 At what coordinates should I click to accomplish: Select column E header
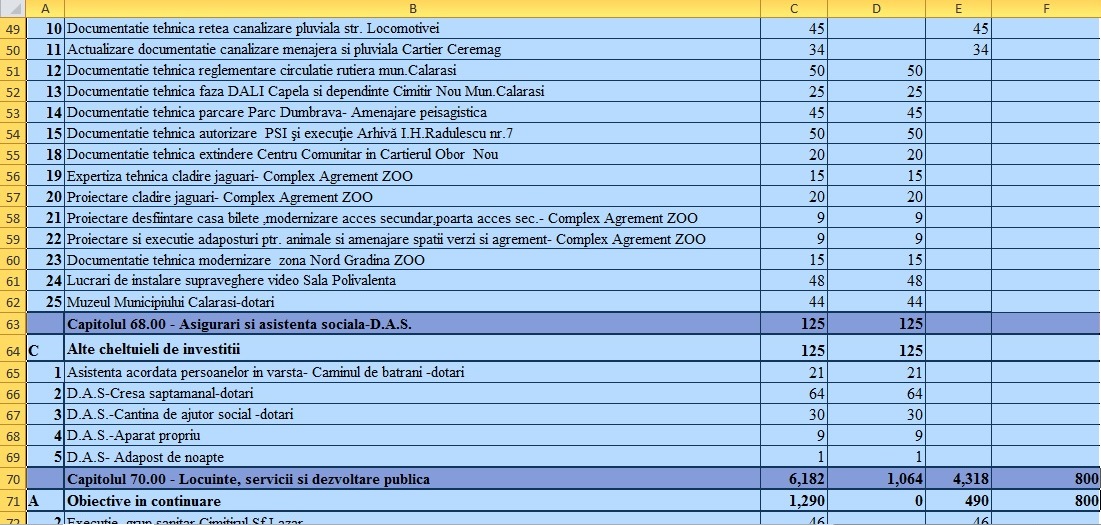(x=958, y=8)
